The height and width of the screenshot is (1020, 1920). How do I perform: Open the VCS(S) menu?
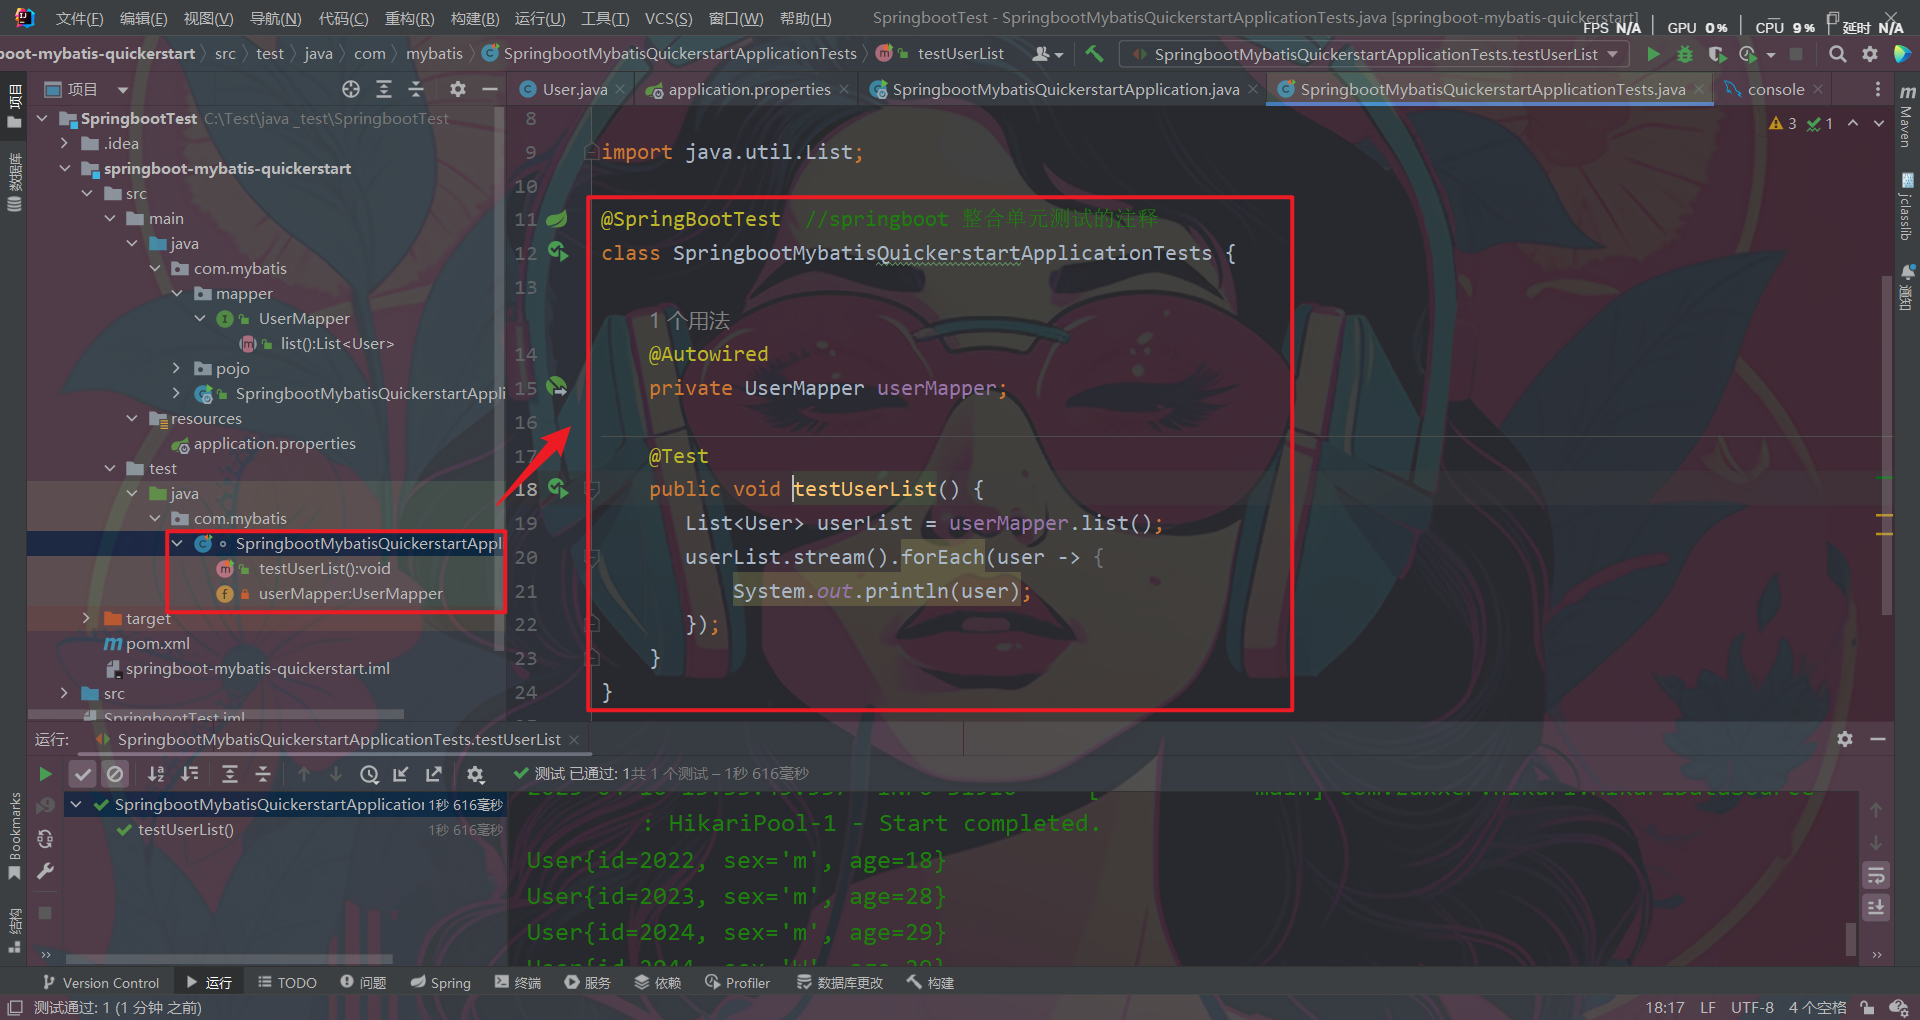[x=668, y=18]
